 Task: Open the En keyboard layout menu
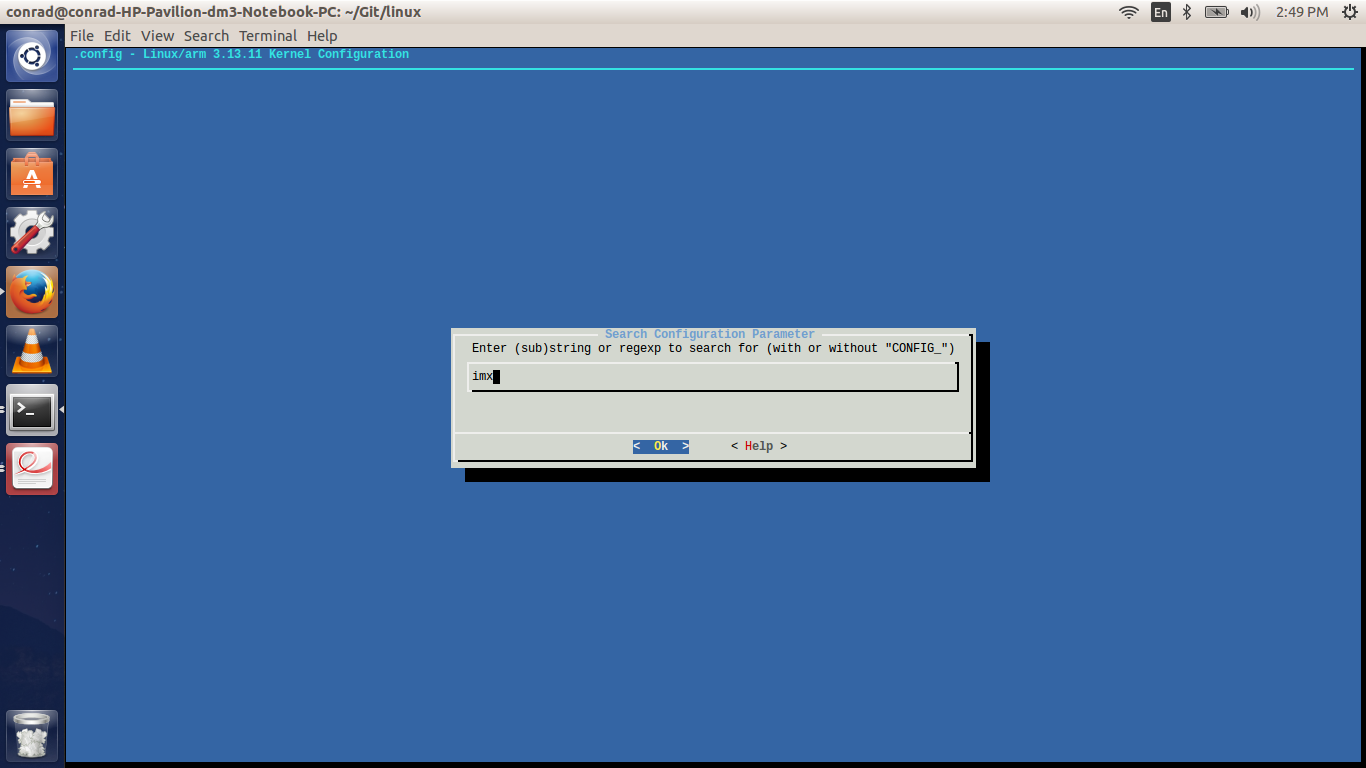click(1160, 12)
